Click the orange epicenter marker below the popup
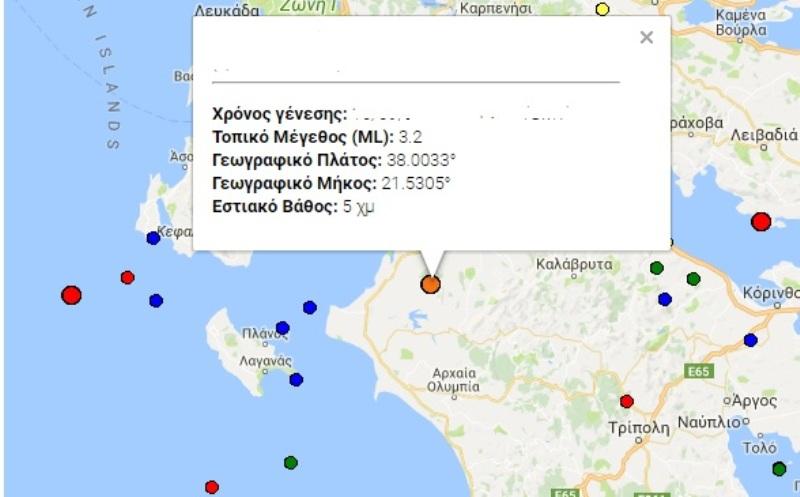 pyautogui.click(x=430, y=284)
